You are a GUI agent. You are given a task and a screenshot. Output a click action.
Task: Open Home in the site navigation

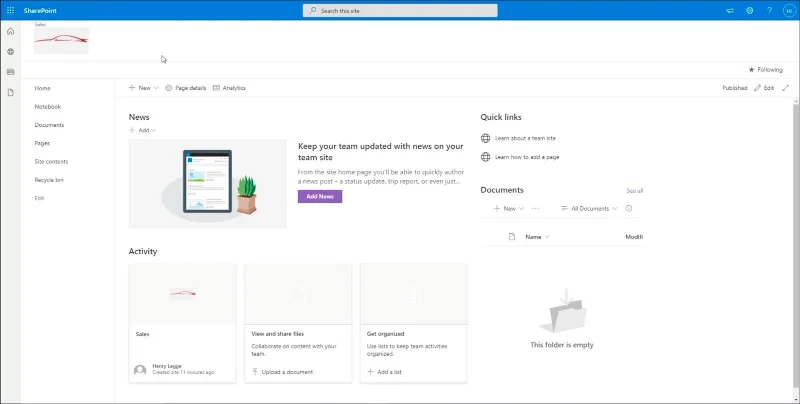(x=42, y=88)
